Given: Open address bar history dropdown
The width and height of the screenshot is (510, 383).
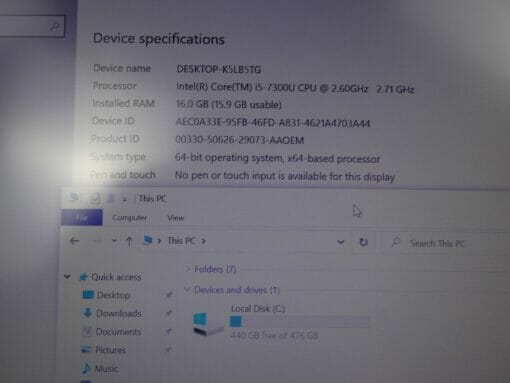Looking at the screenshot, I should click(x=340, y=242).
